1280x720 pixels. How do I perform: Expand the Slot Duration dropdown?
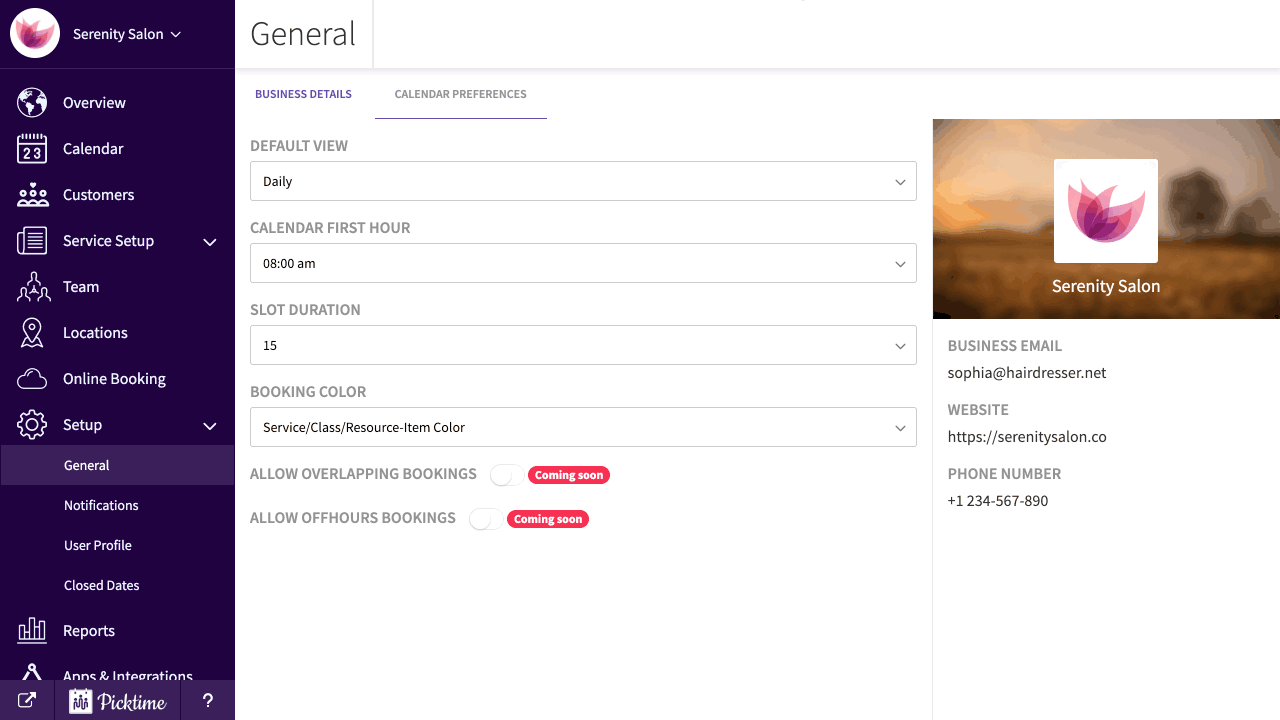tap(583, 345)
